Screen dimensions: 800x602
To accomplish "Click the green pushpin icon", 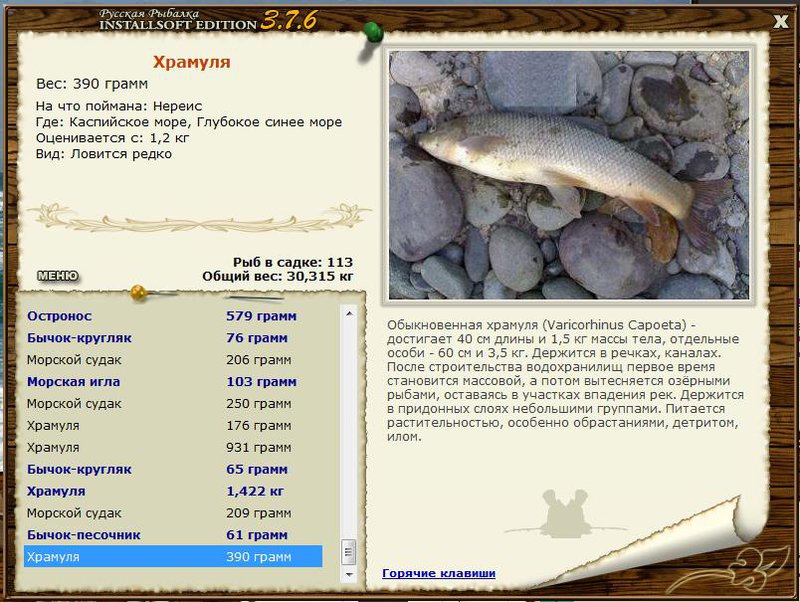I will point(373,34).
